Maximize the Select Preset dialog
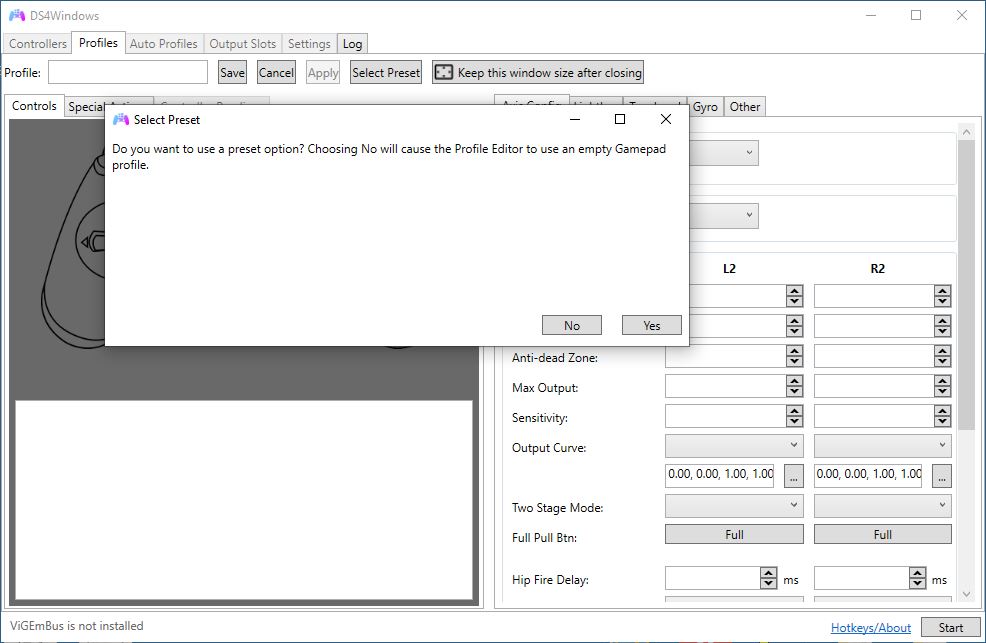 pyautogui.click(x=619, y=119)
